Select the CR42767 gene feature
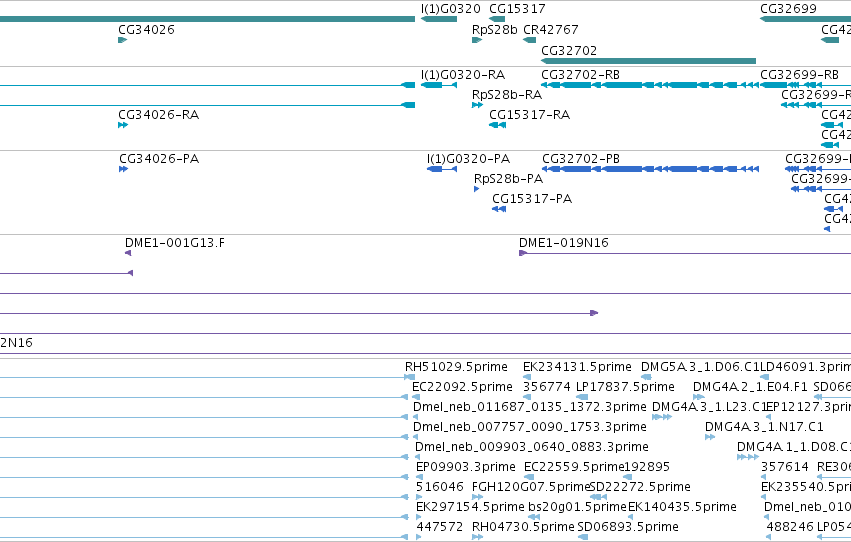851x542 pixels. click(529, 40)
